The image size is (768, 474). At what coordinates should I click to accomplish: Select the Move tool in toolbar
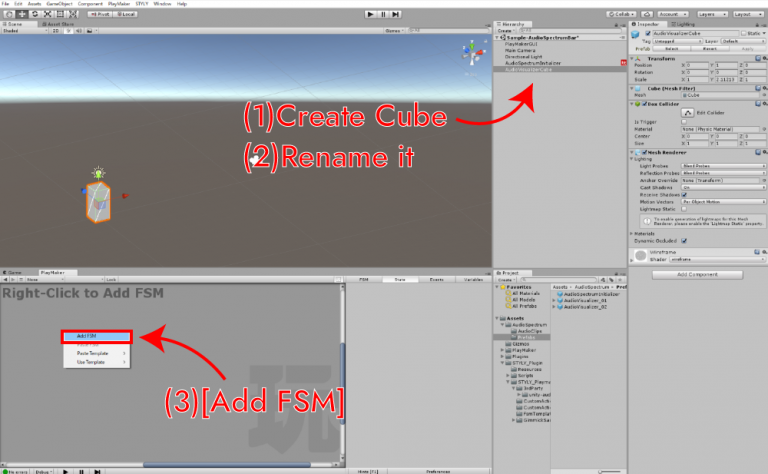point(20,15)
